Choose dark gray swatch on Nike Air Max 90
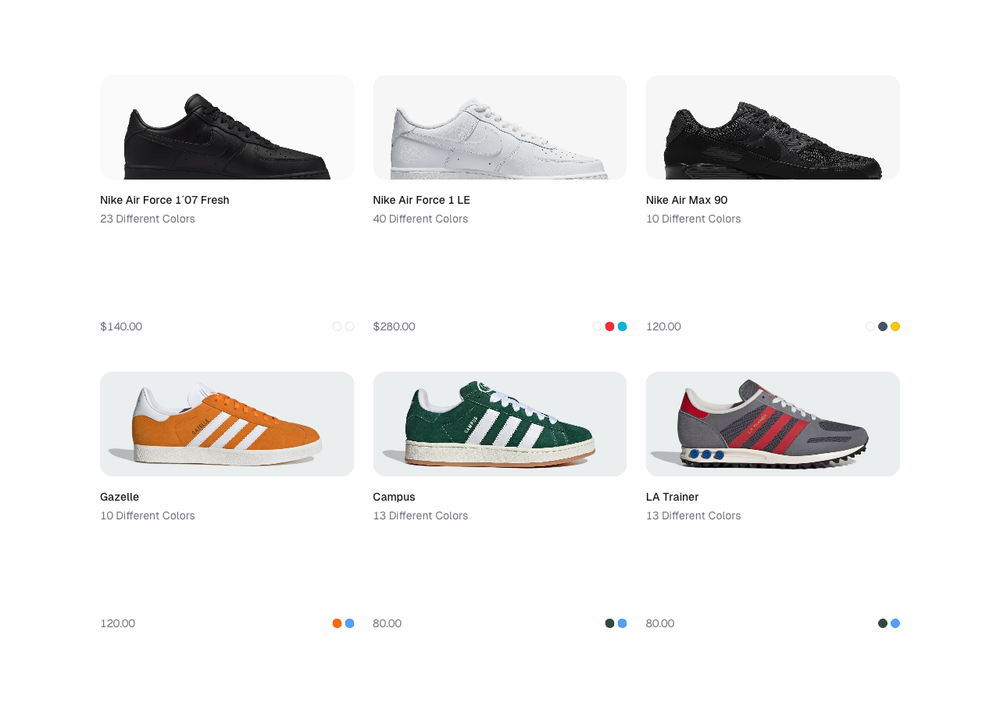 click(883, 327)
